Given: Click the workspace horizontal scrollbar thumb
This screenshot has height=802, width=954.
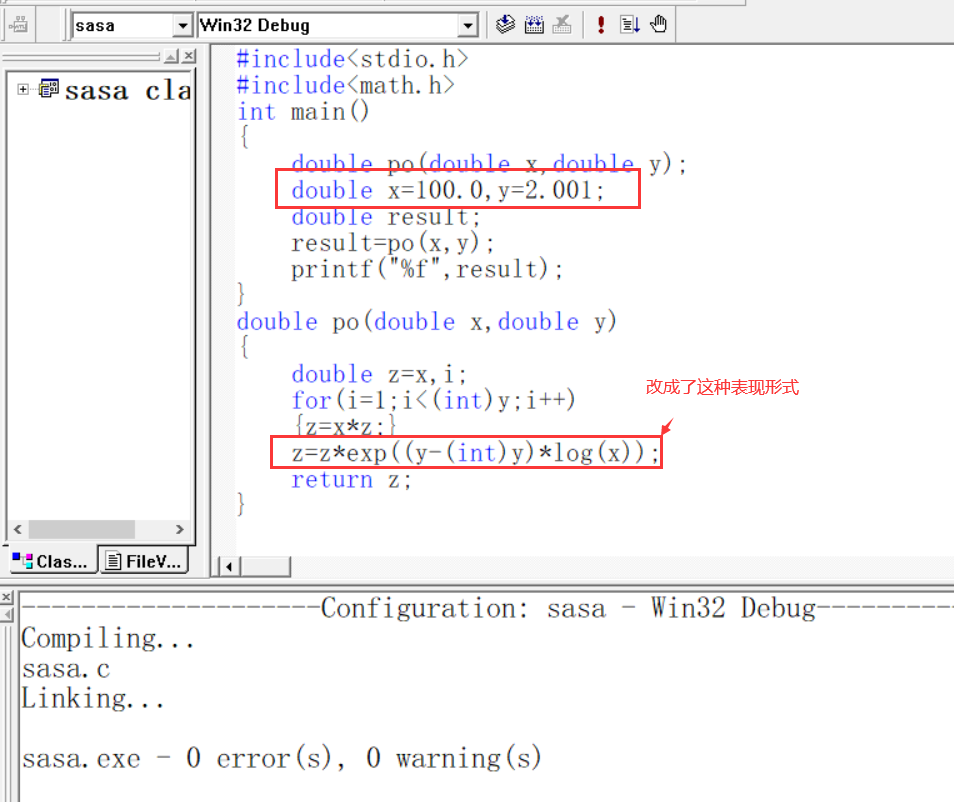Looking at the screenshot, I should pyautogui.click(x=82, y=529).
